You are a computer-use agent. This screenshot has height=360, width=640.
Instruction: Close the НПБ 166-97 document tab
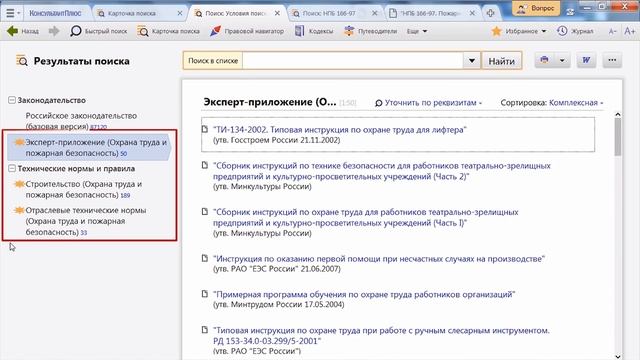coord(472,13)
